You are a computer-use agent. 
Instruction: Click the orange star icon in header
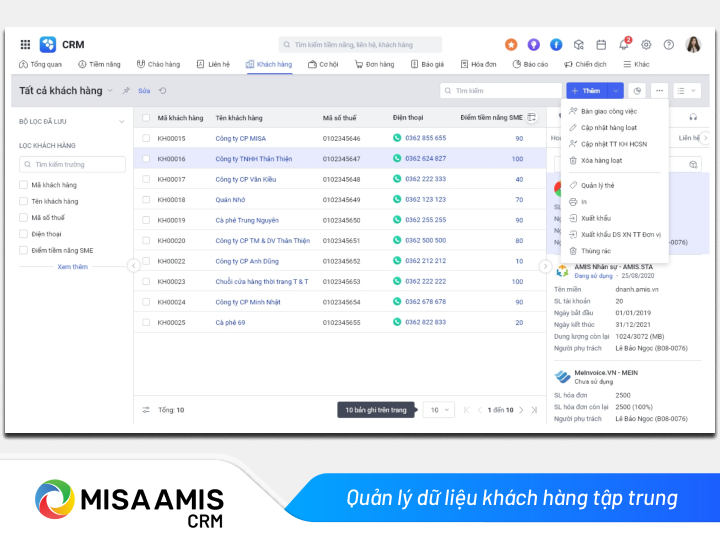pyautogui.click(x=511, y=45)
